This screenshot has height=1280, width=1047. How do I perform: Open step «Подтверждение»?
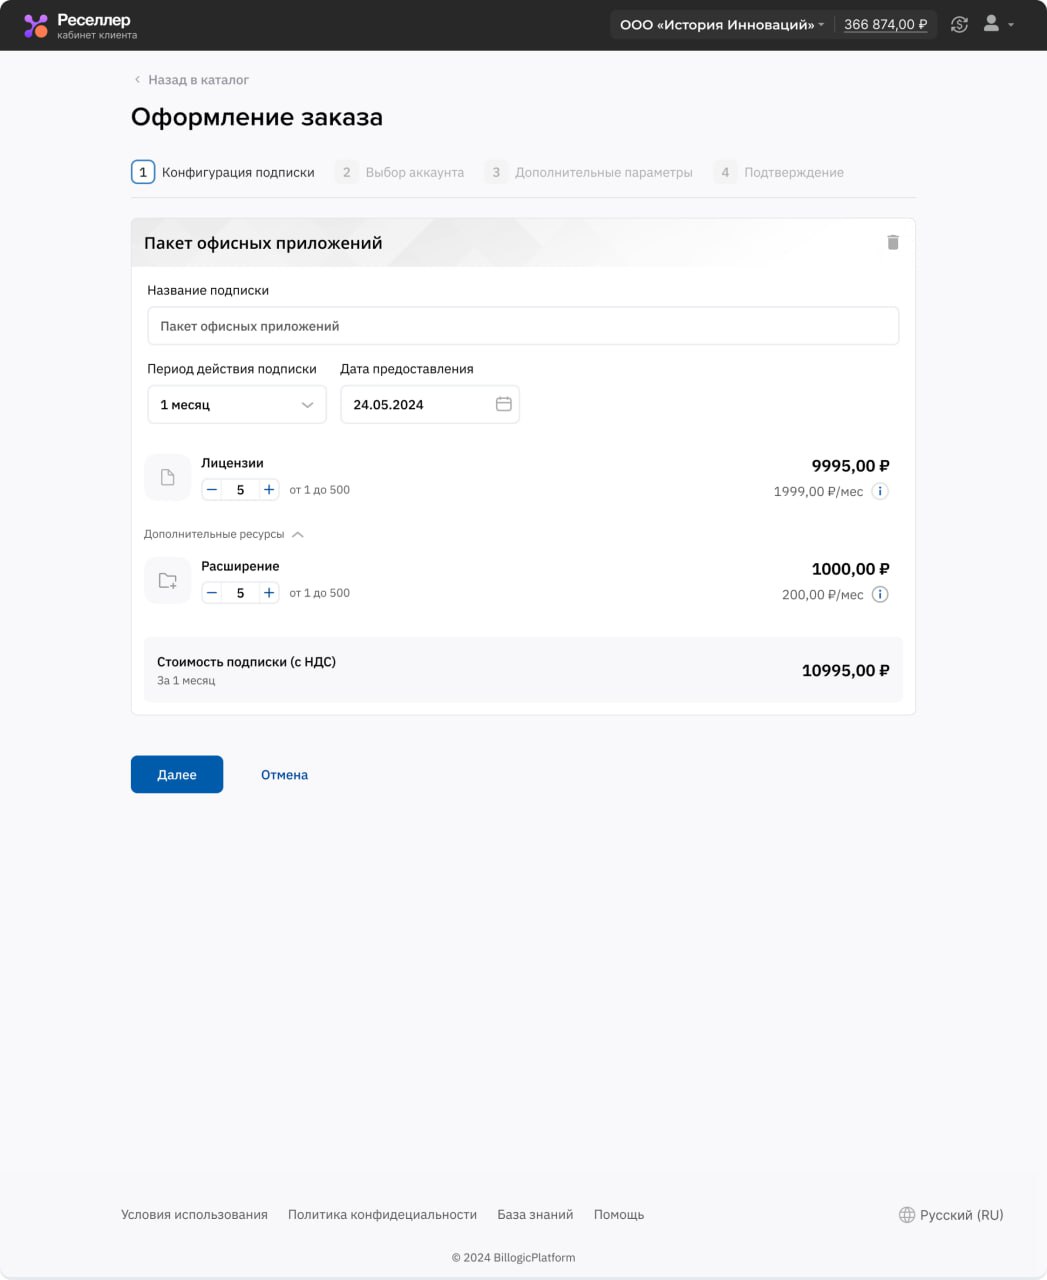click(794, 171)
